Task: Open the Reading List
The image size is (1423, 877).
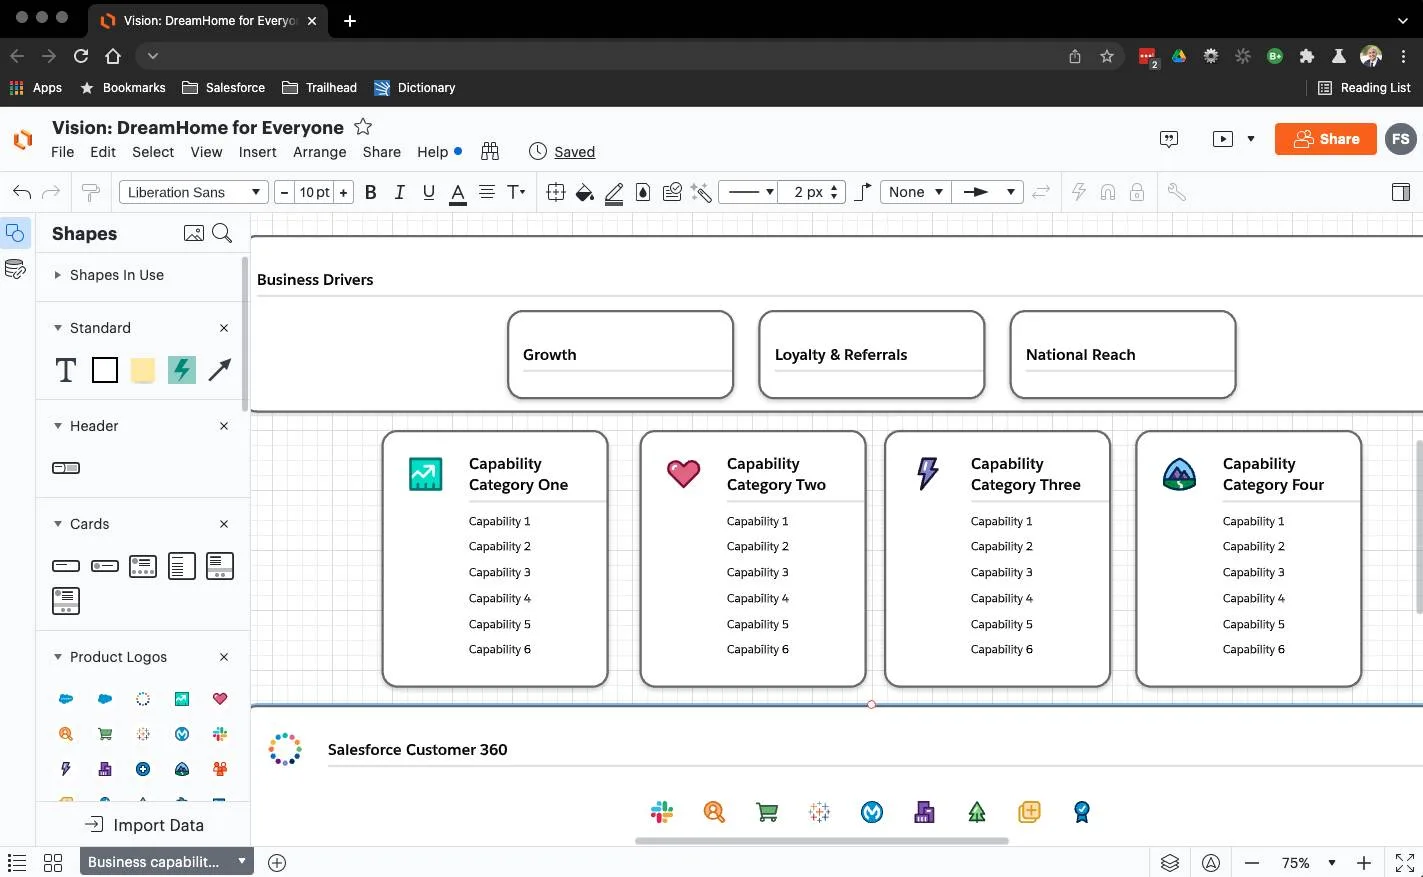Action: click(x=1364, y=88)
